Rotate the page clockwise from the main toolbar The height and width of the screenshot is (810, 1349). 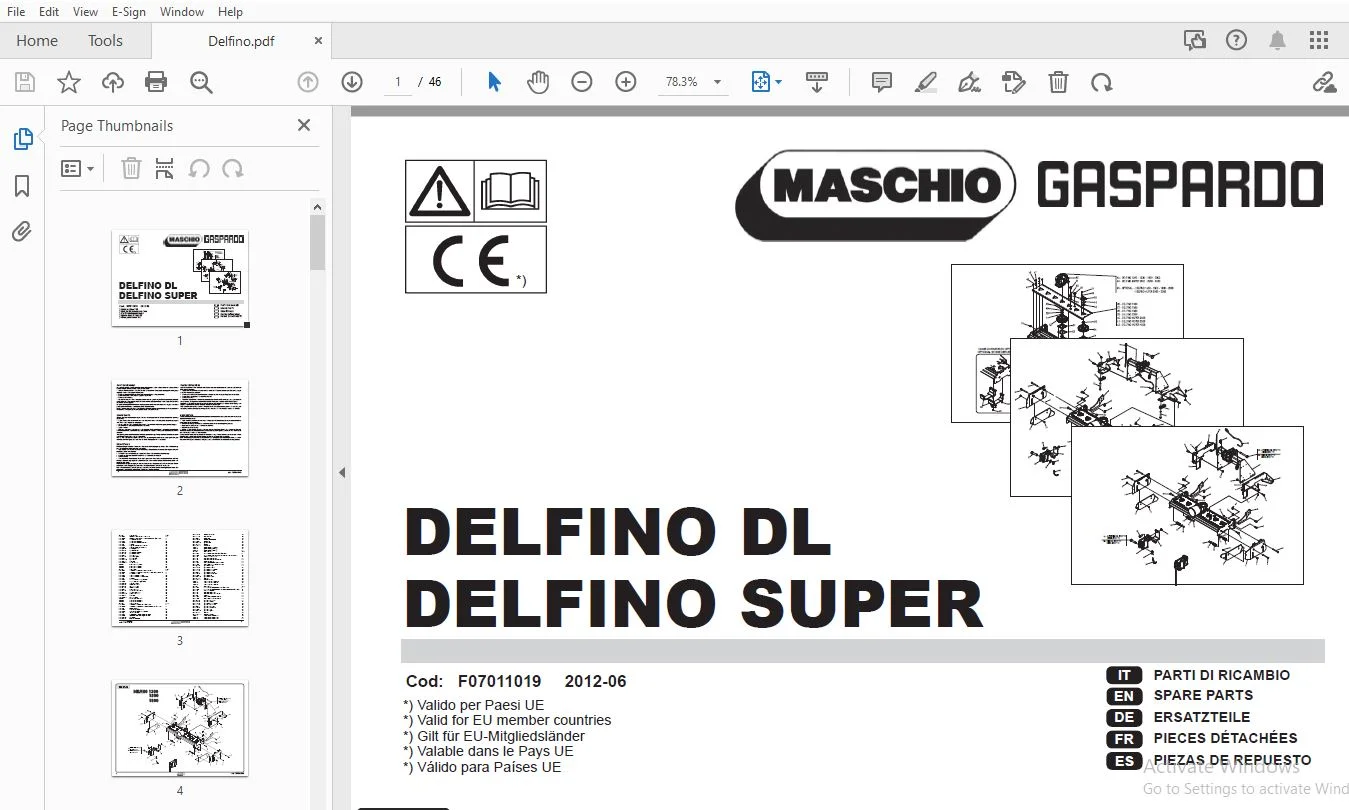coord(1102,82)
